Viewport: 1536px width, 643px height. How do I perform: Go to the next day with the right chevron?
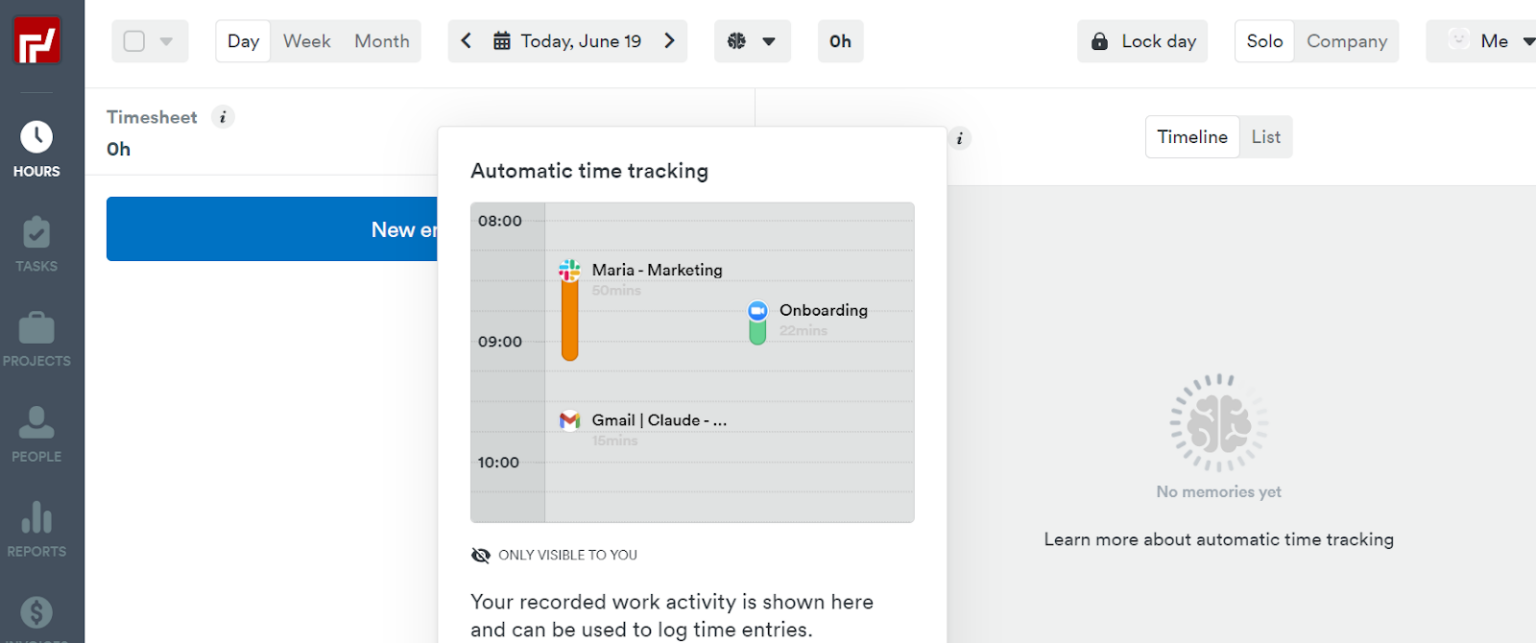tap(668, 41)
